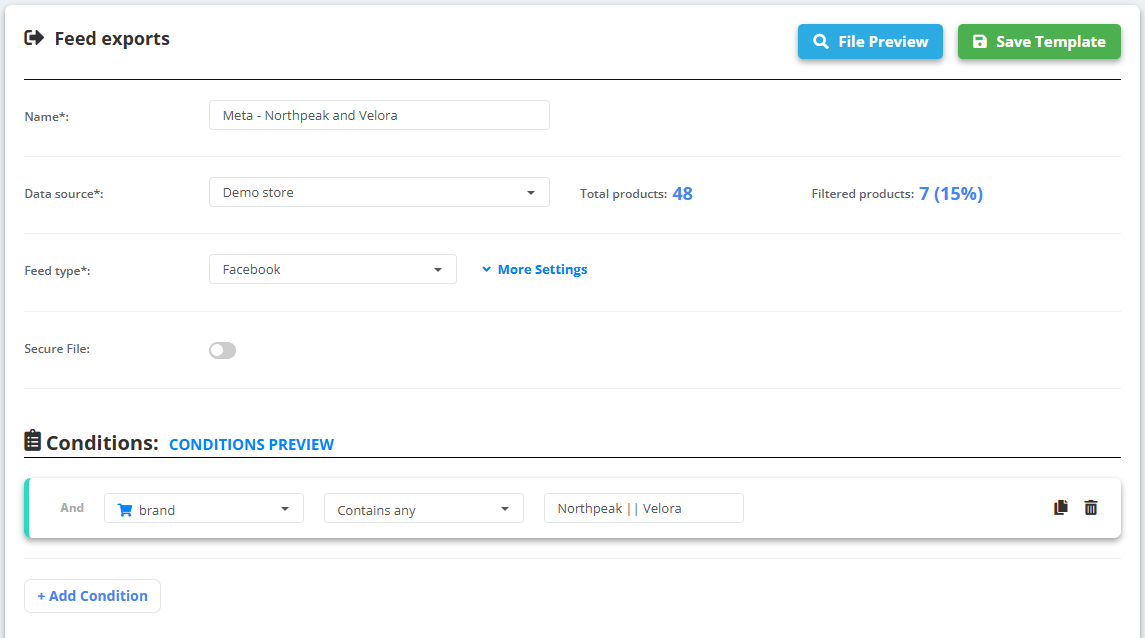Toggle the Secure File switch
Image resolution: width=1145 pixels, height=638 pixels.
[x=223, y=350]
